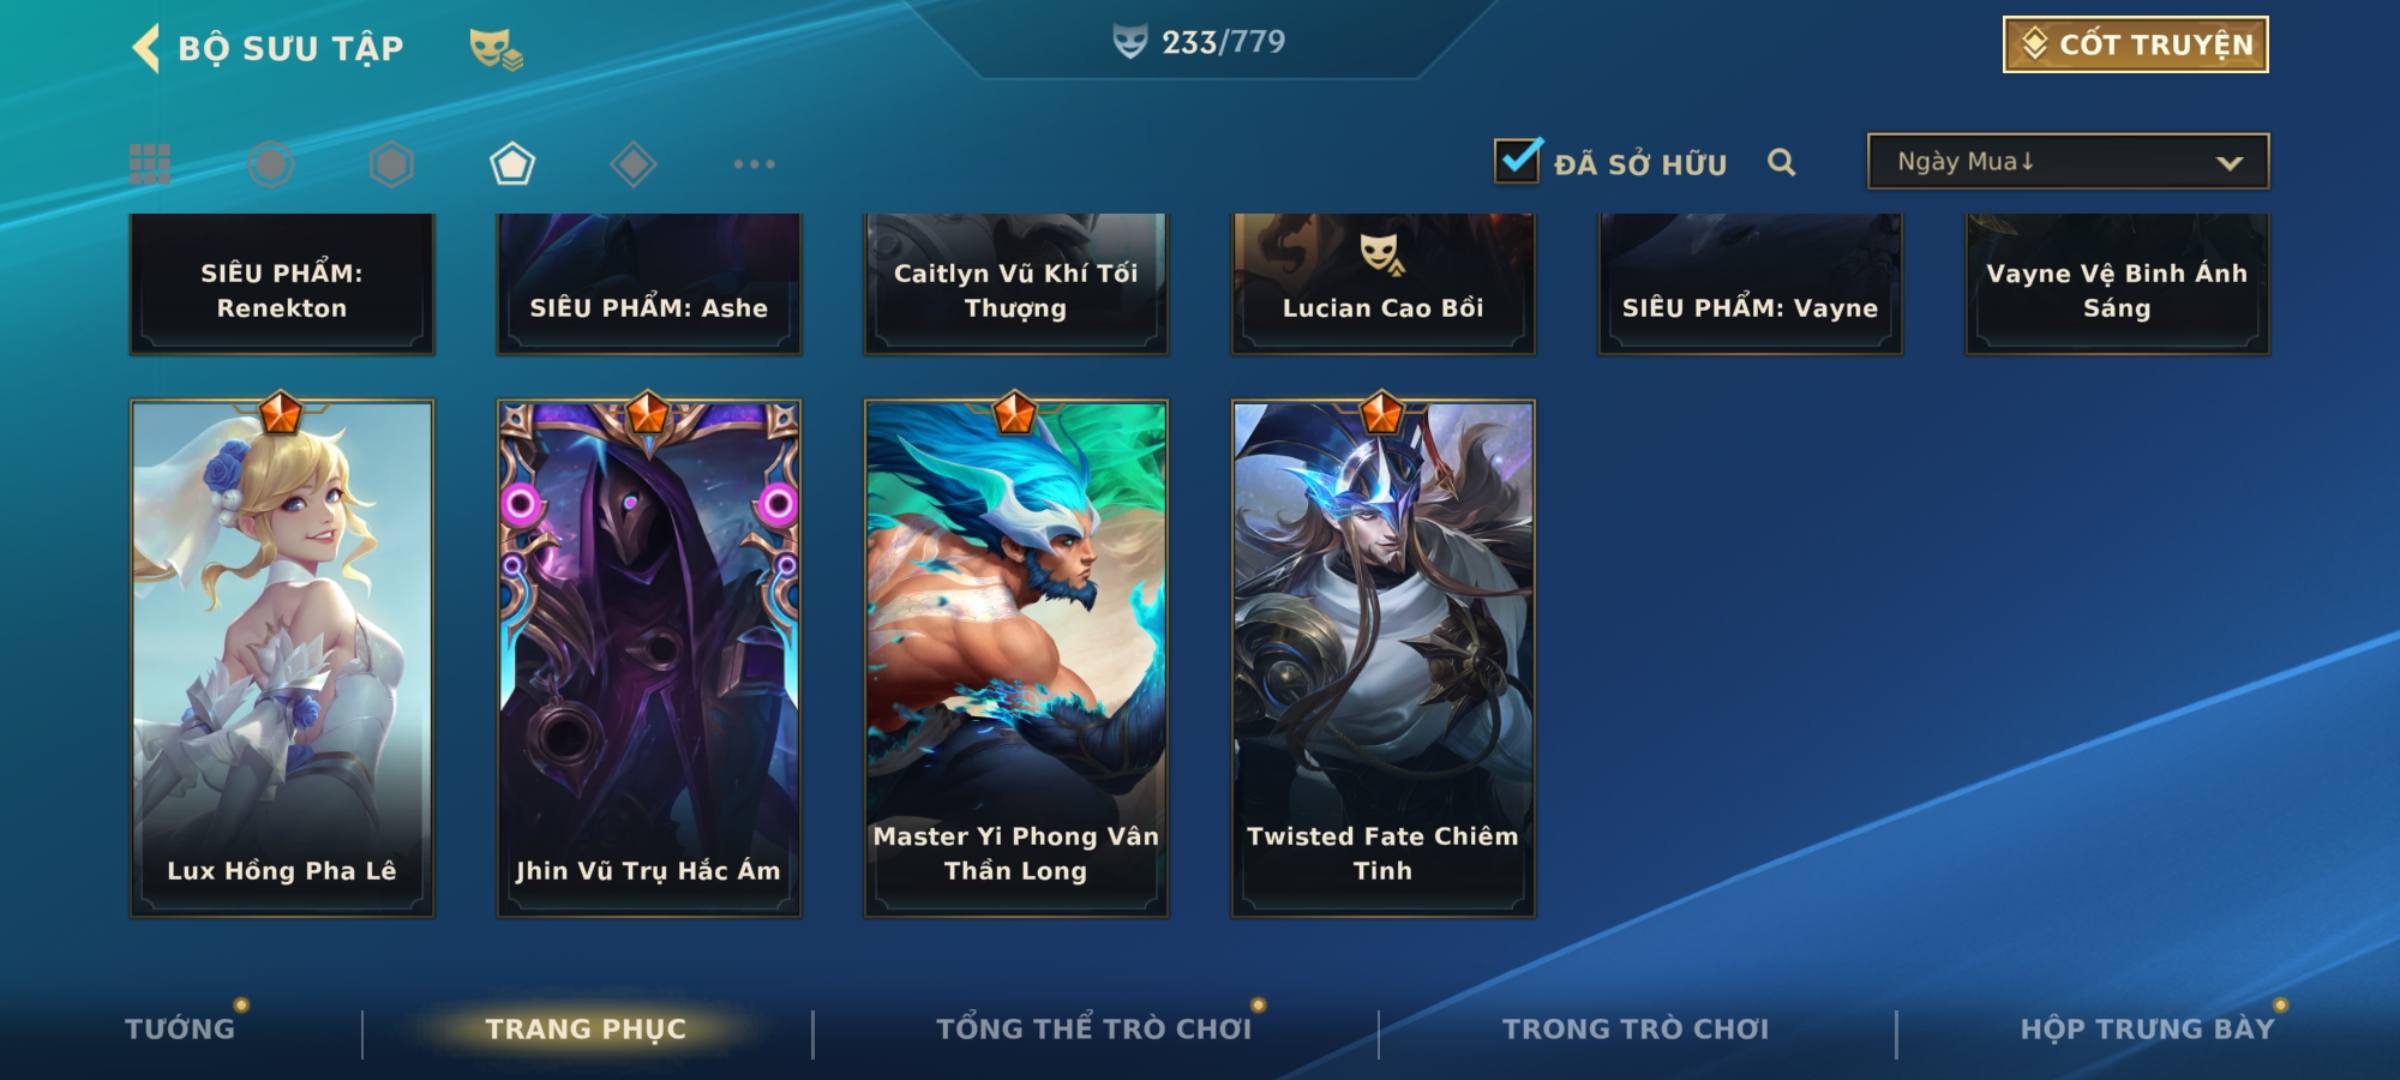
Task: Select the circular-hexagon rarity filter icon
Action: 271,164
